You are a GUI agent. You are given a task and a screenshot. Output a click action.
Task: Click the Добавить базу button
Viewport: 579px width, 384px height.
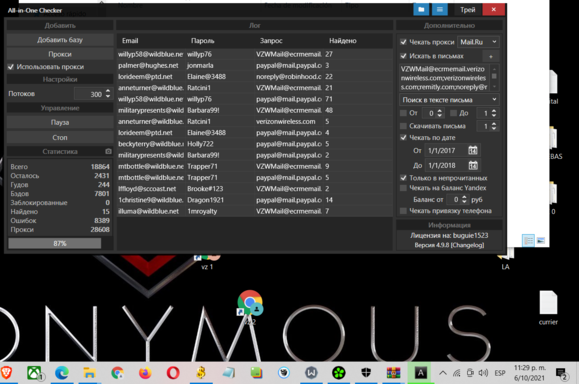point(60,40)
